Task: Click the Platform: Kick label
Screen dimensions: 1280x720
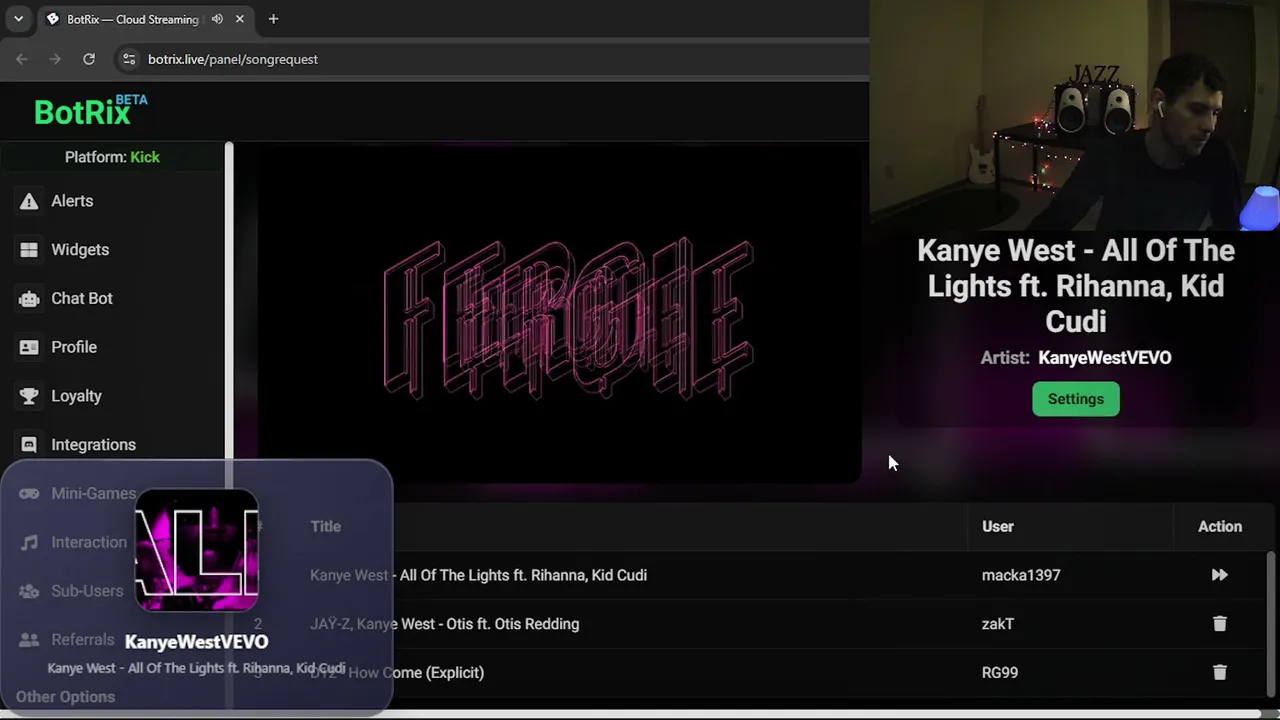Action: (x=112, y=157)
